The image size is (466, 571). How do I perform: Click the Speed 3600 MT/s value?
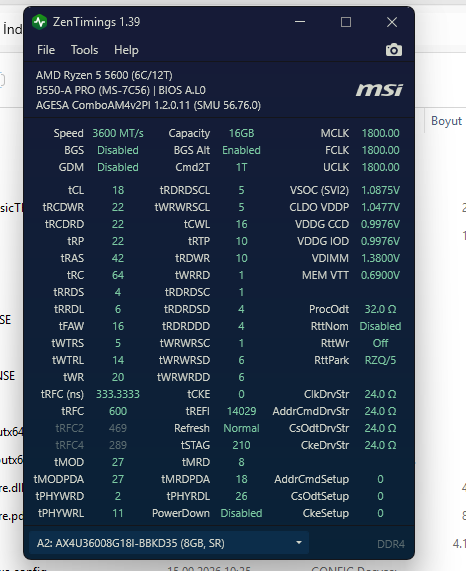118,133
